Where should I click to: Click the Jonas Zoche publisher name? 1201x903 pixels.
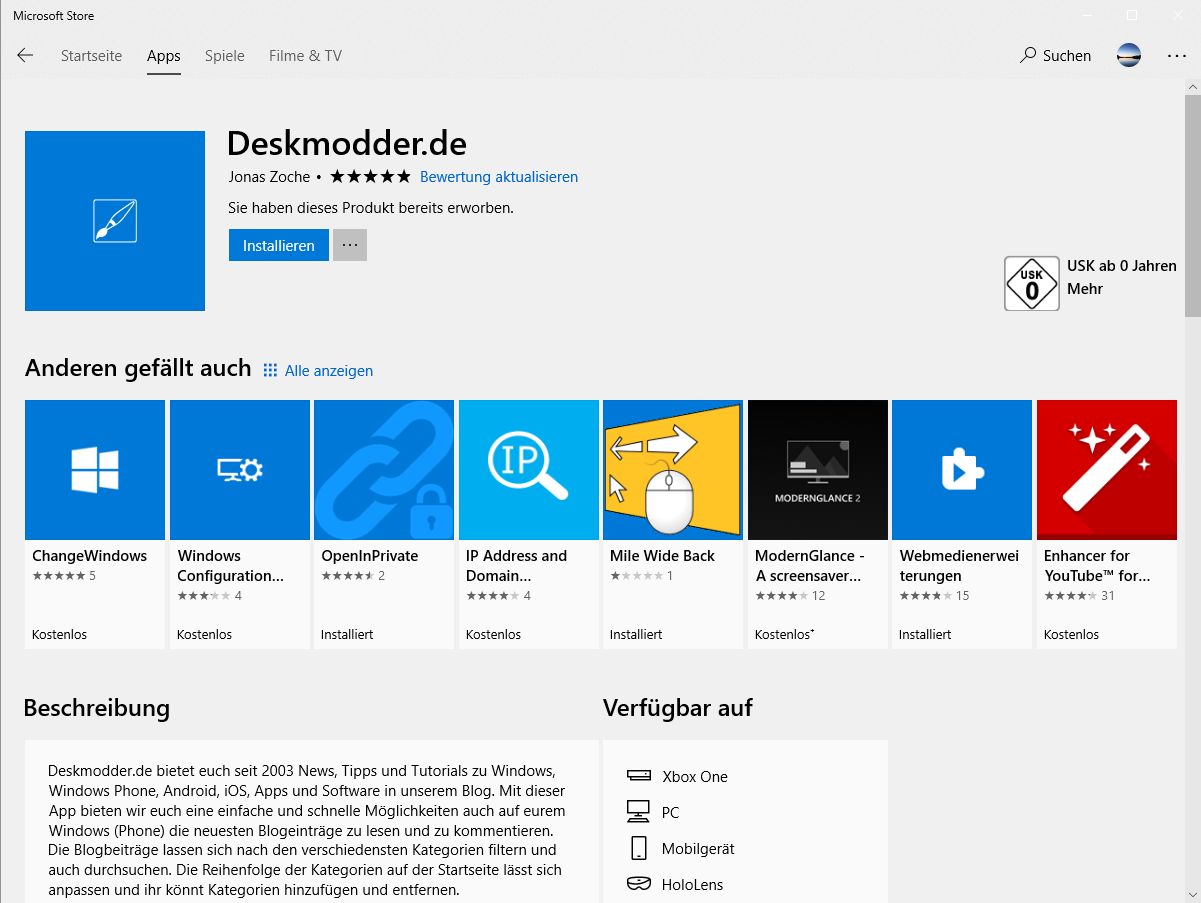click(269, 177)
